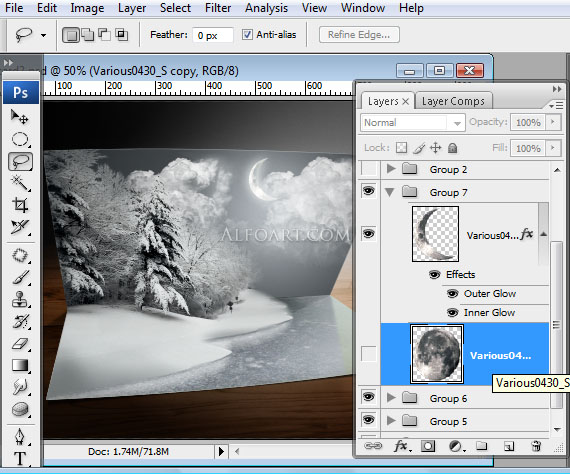Hide the Group 7 layer visibility
The height and width of the screenshot is (474, 570).
[369, 191]
